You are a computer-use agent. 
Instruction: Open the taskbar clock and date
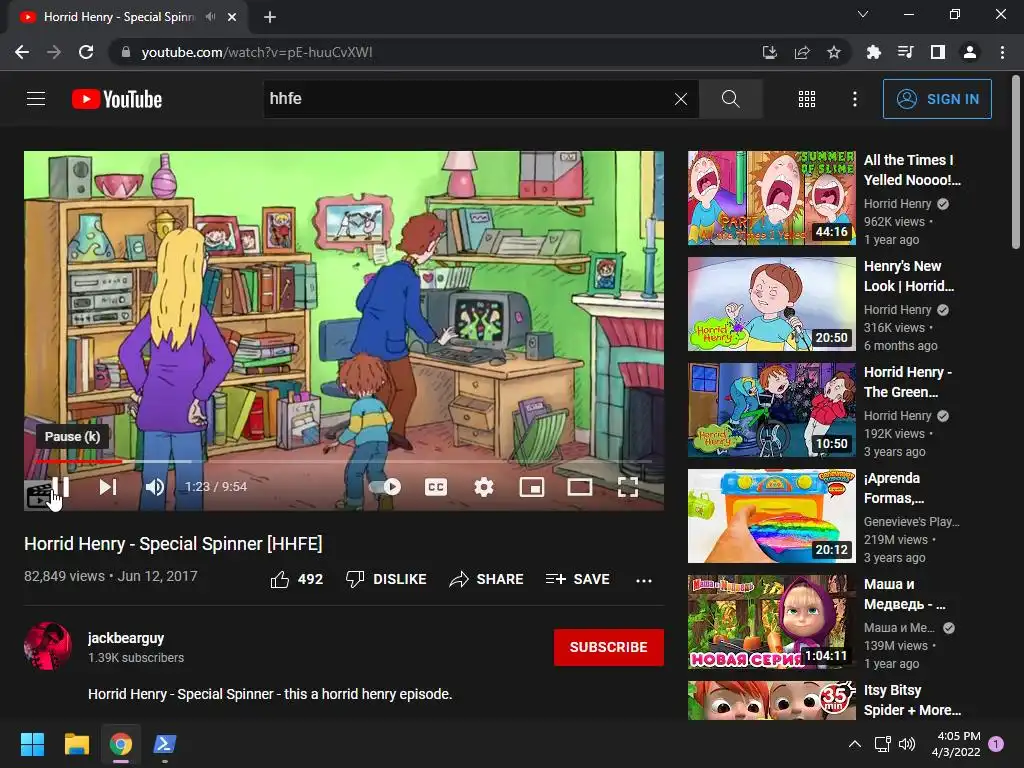tap(957, 744)
